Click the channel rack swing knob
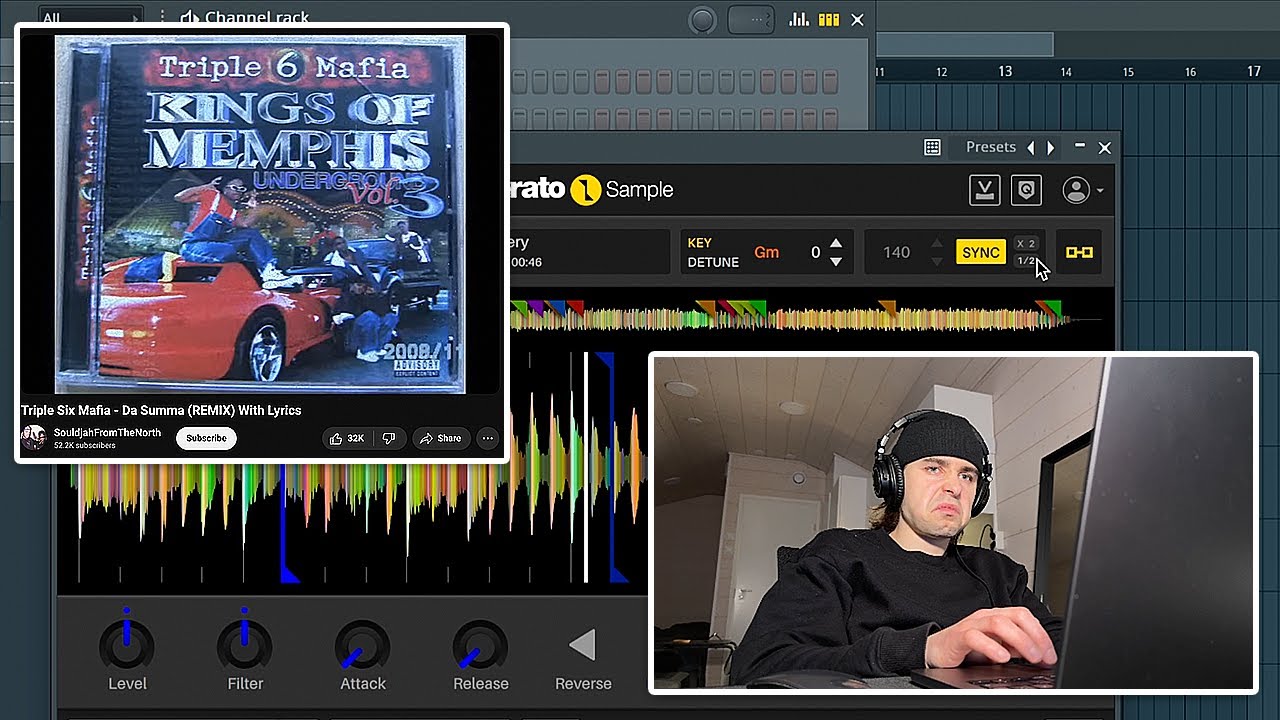This screenshot has height=720, width=1280. click(x=703, y=19)
